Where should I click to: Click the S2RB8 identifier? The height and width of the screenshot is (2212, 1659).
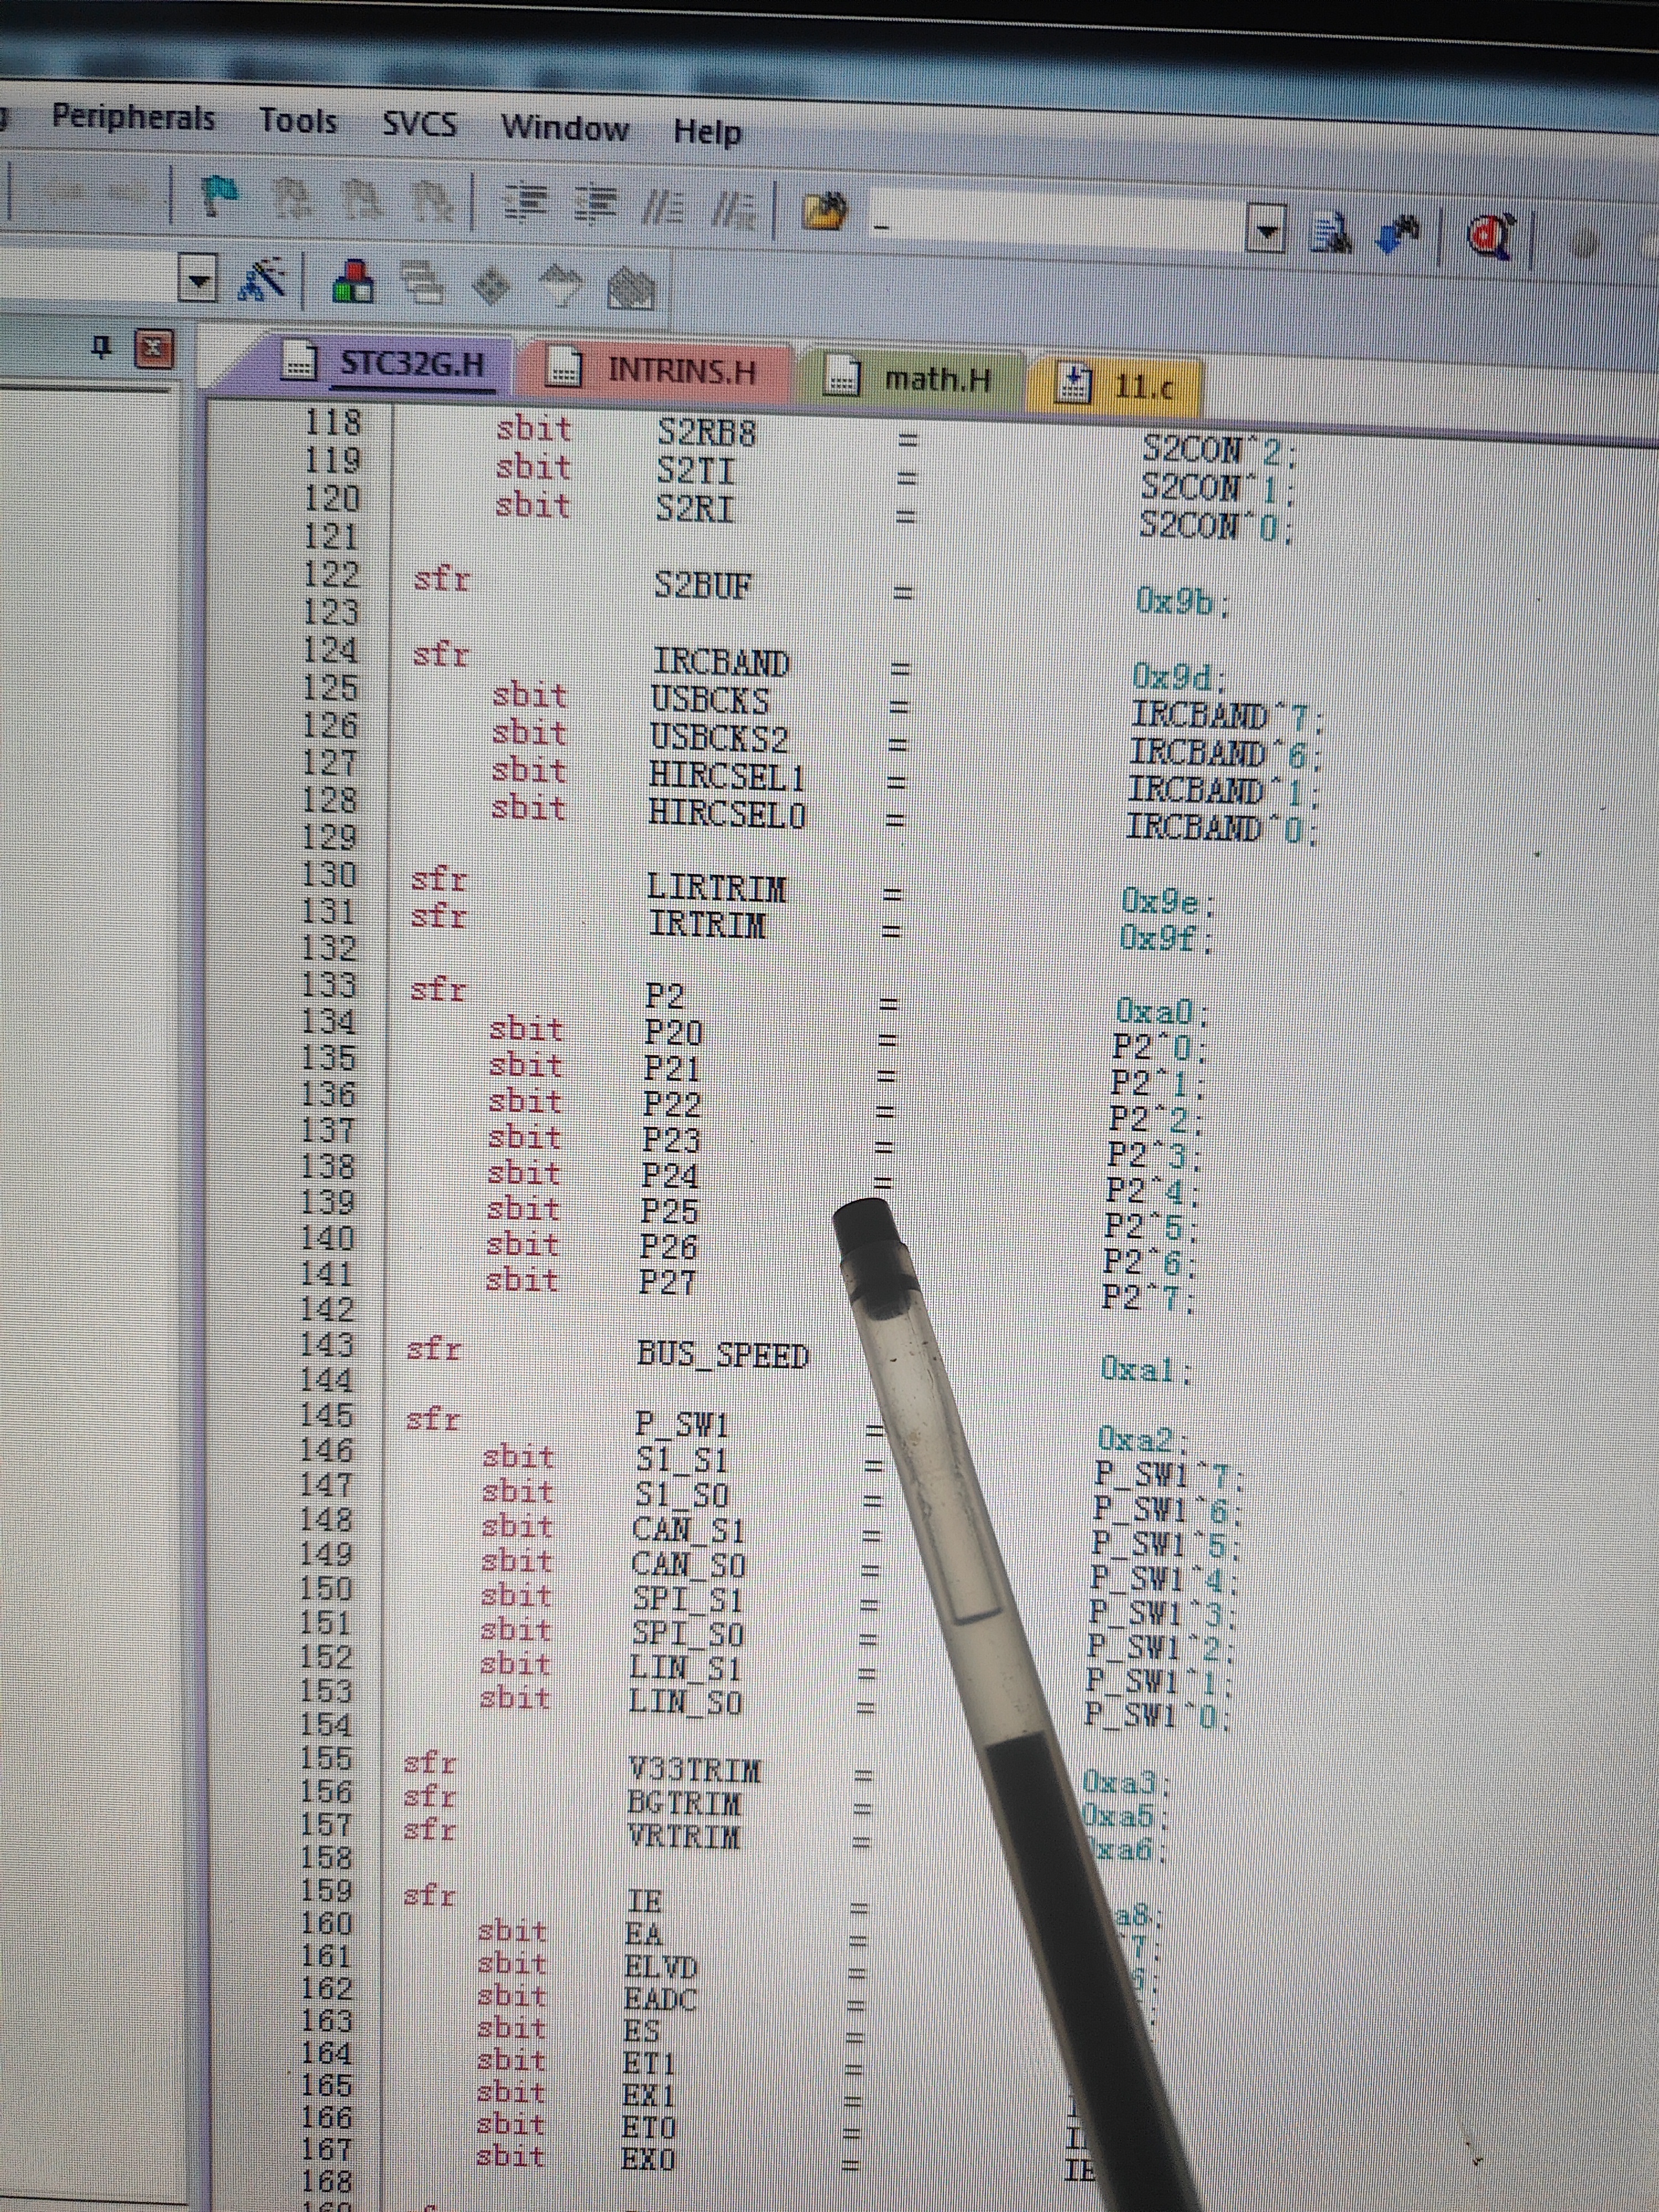pos(706,432)
